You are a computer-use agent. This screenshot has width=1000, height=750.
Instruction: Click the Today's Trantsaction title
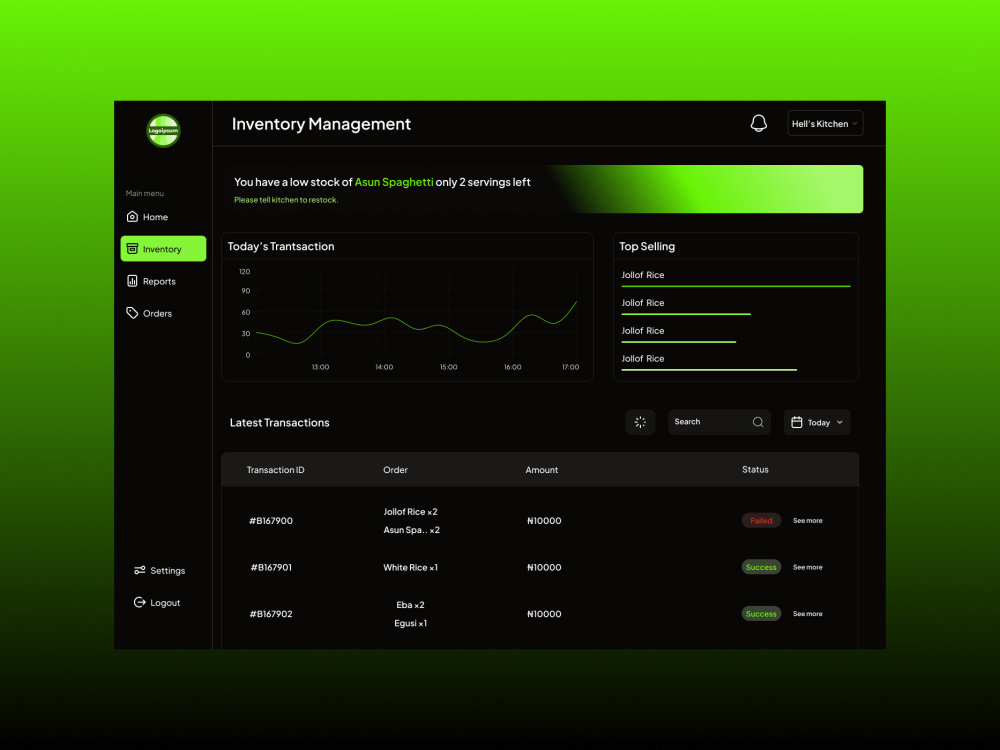[281, 246]
